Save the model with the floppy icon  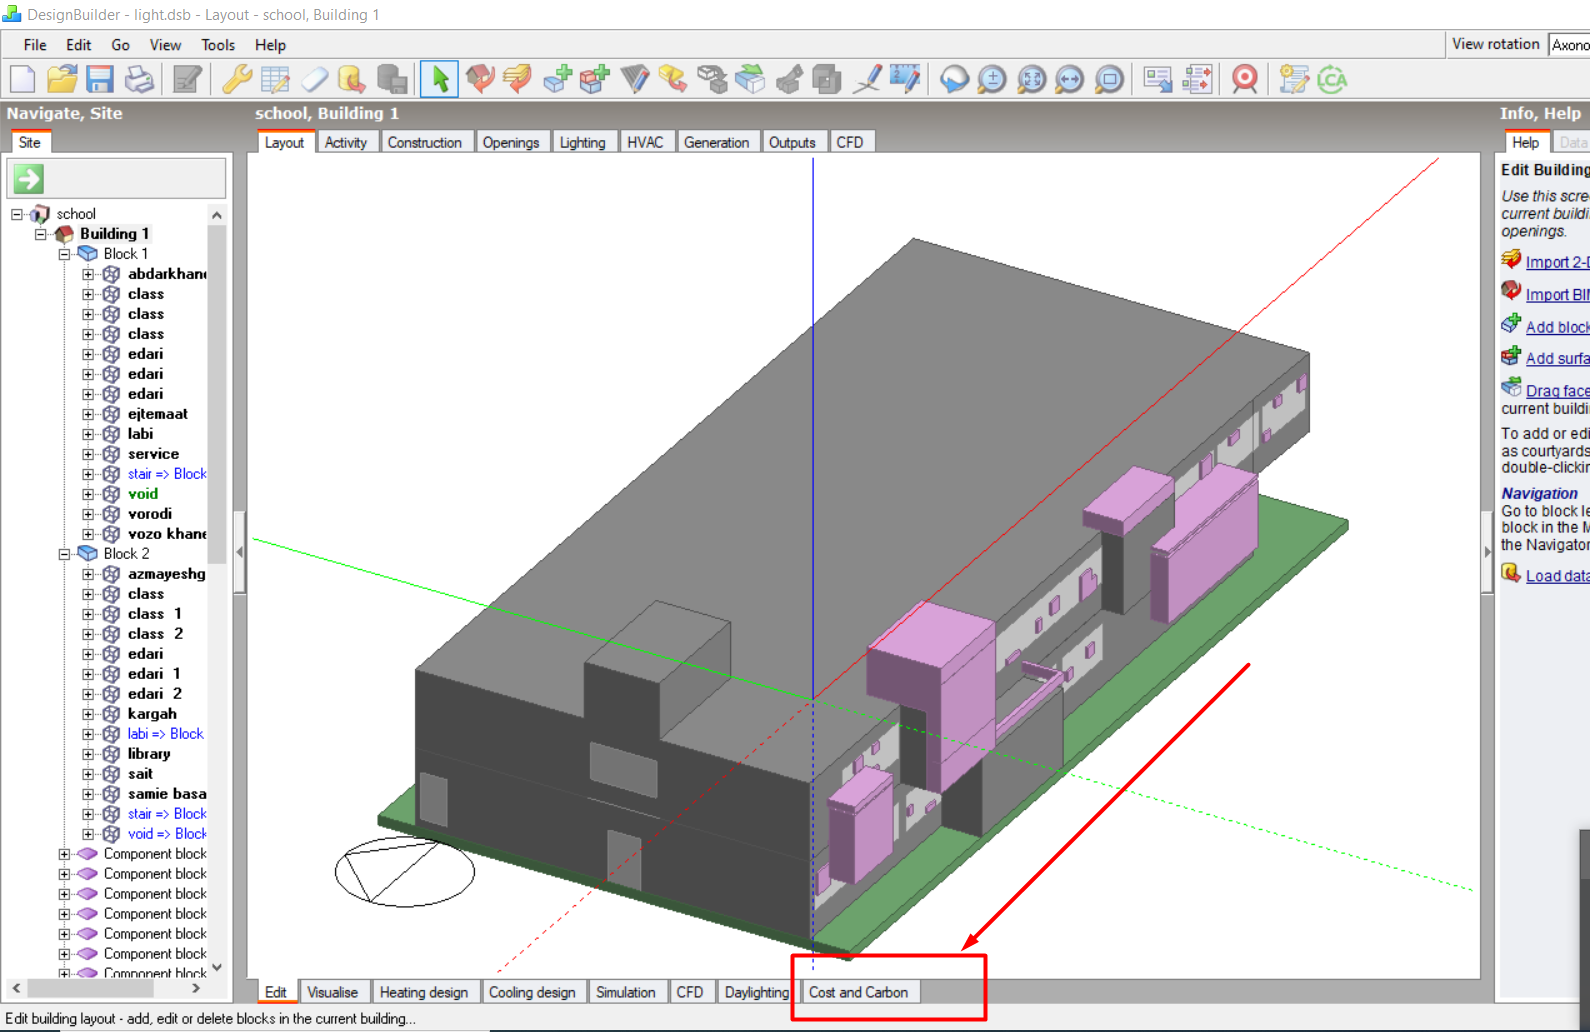pyautogui.click(x=99, y=79)
